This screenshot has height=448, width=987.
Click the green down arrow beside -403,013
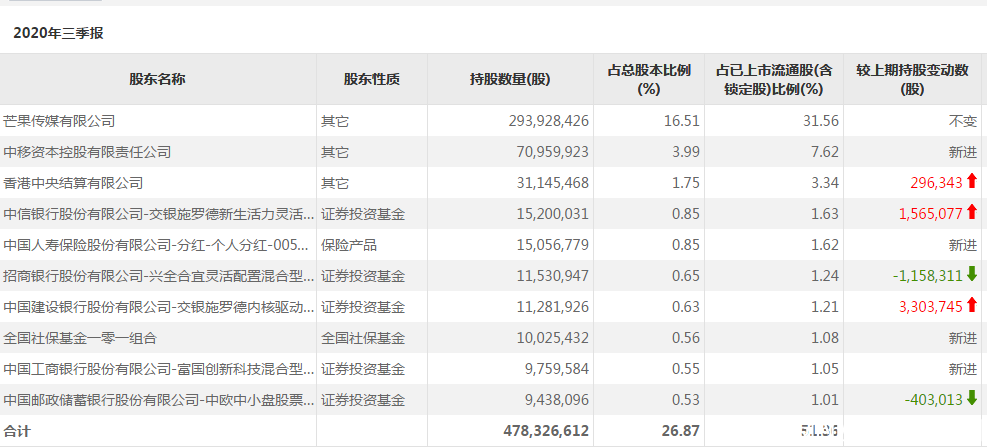point(972,398)
